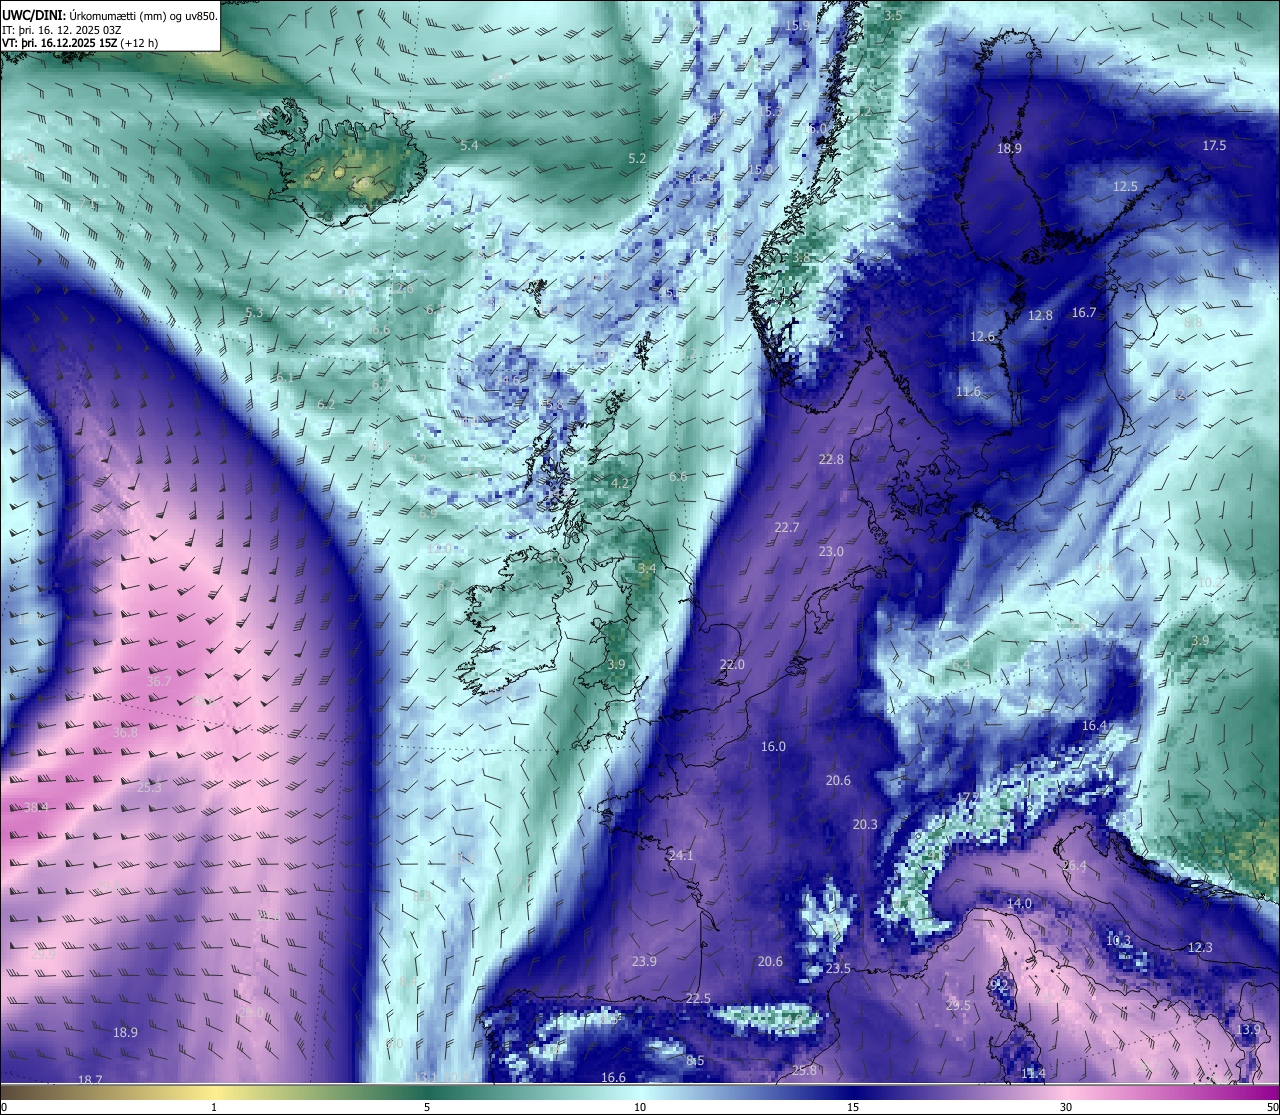The image size is (1280, 1115).
Task: Click the value "3.5" at the map's top edge
Action: (x=893, y=15)
